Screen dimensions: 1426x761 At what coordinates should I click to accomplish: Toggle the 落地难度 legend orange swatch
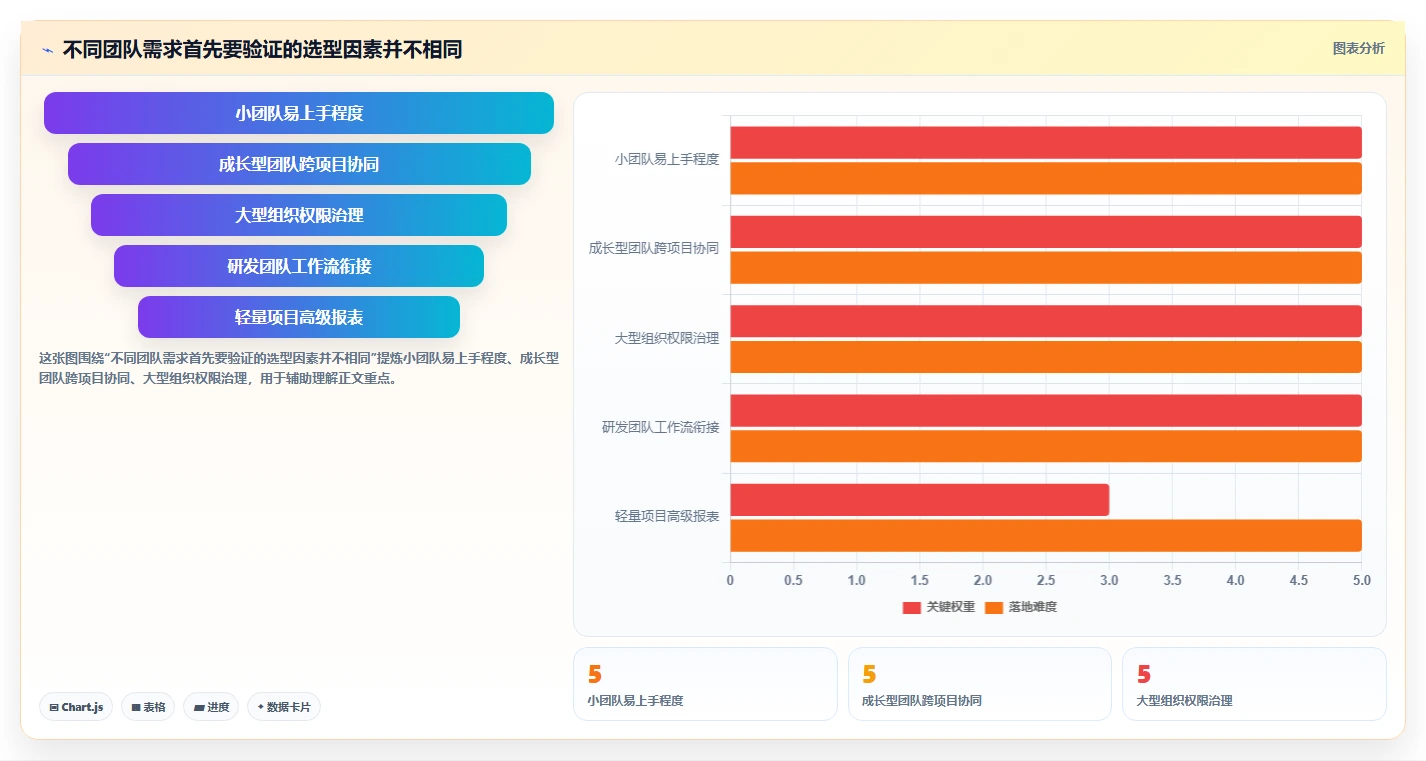coord(993,607)
